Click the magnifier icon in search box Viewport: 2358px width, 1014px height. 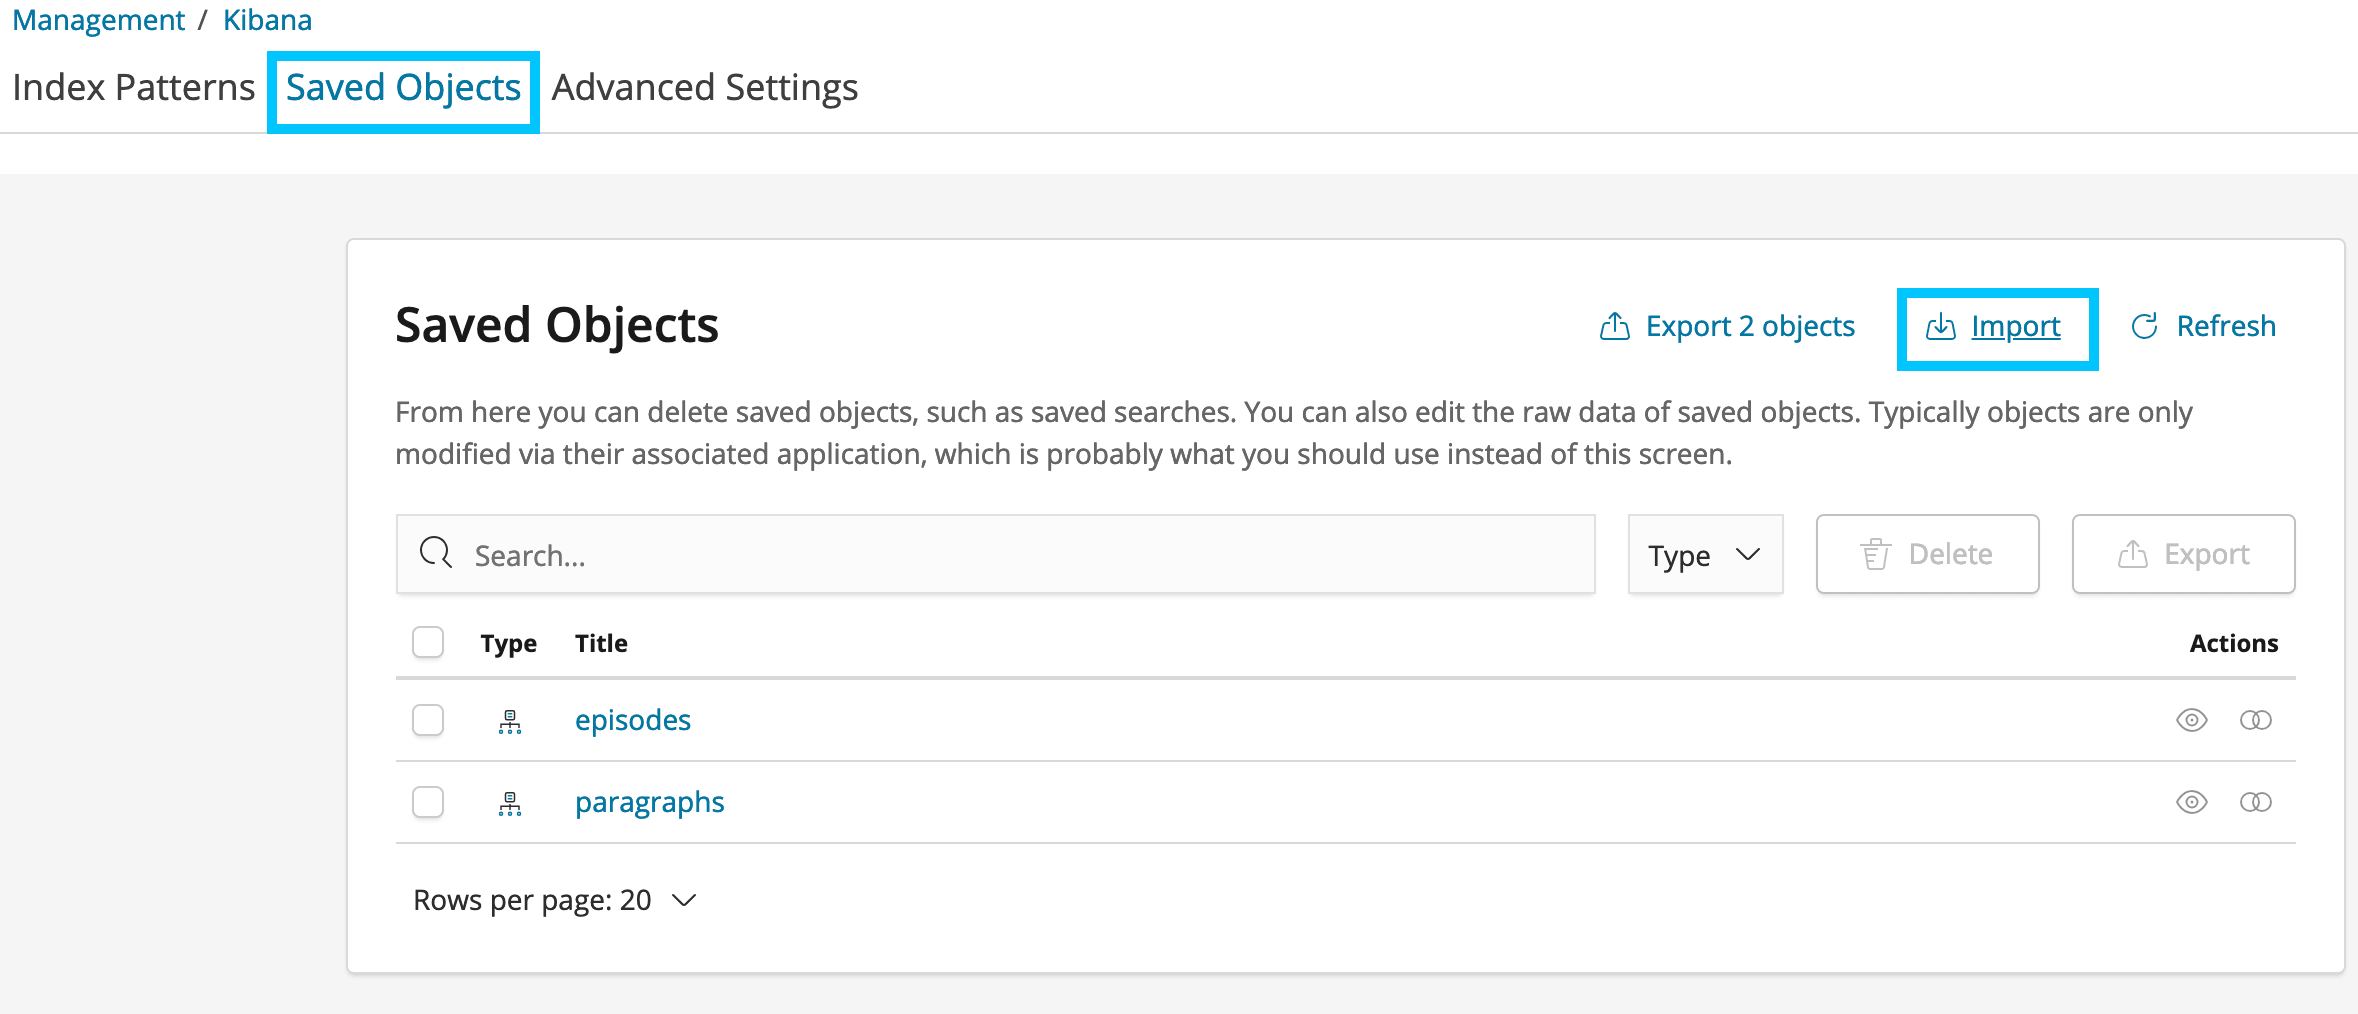436,553
